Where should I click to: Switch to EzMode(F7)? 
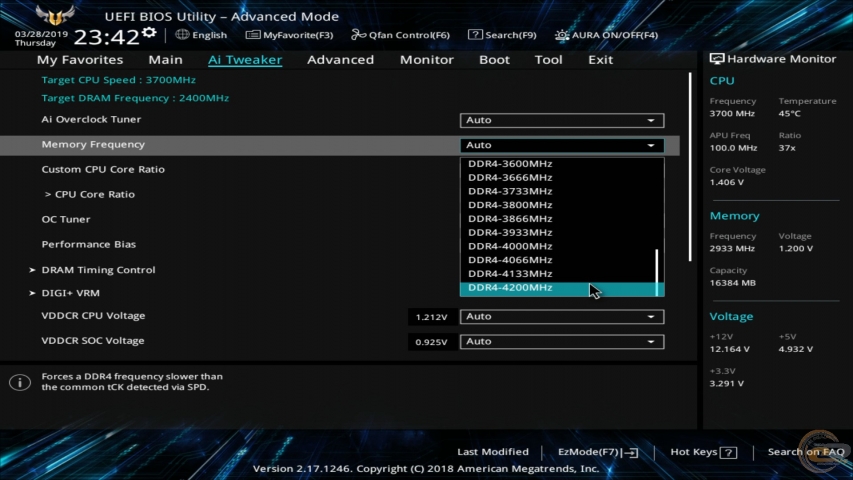597,452
